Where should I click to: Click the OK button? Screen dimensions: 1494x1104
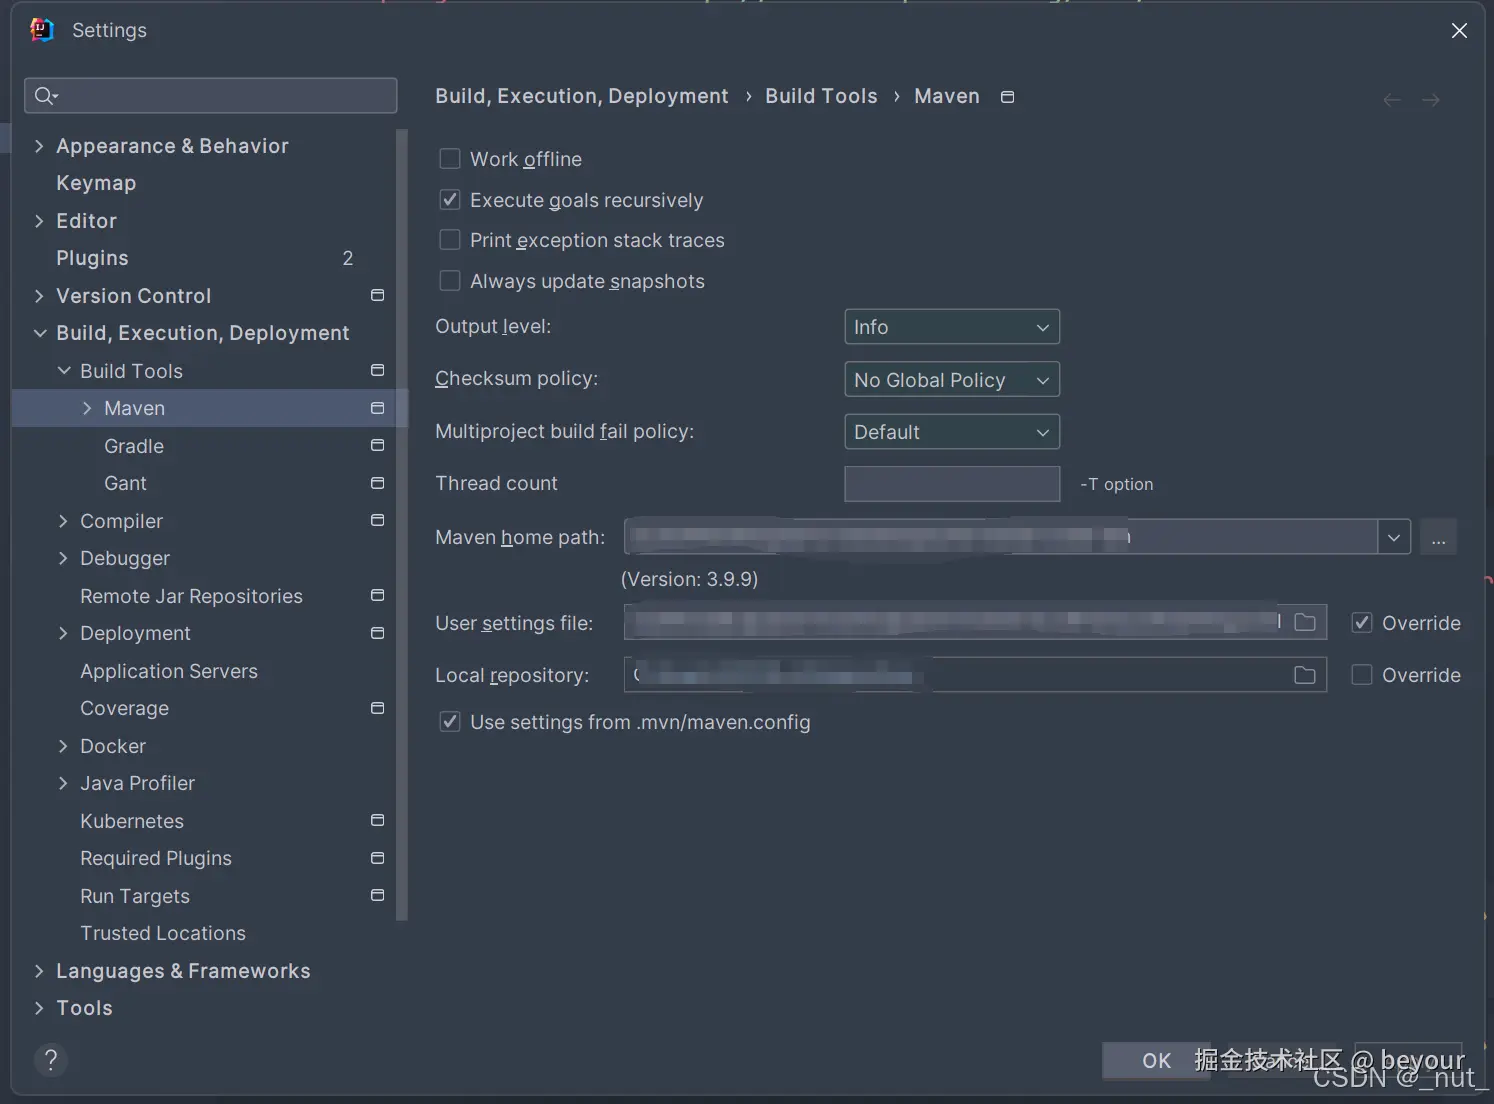tap(1156, 1061)
